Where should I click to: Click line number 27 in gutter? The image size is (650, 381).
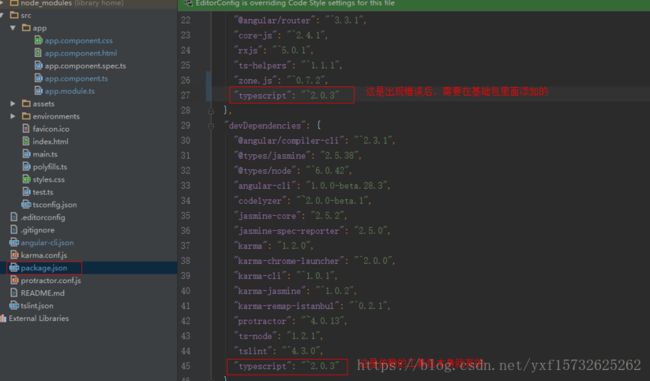[185, 95]
